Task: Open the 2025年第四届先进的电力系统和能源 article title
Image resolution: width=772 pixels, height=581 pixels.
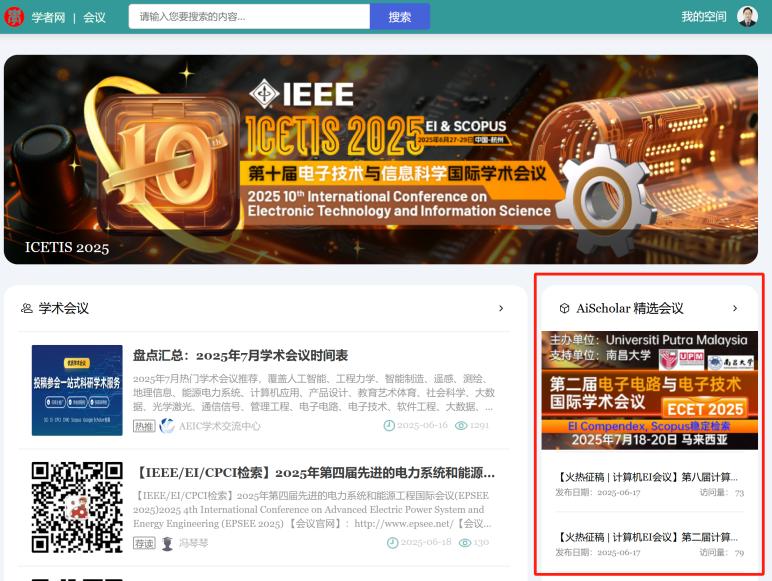Action: tap(313, 472)
